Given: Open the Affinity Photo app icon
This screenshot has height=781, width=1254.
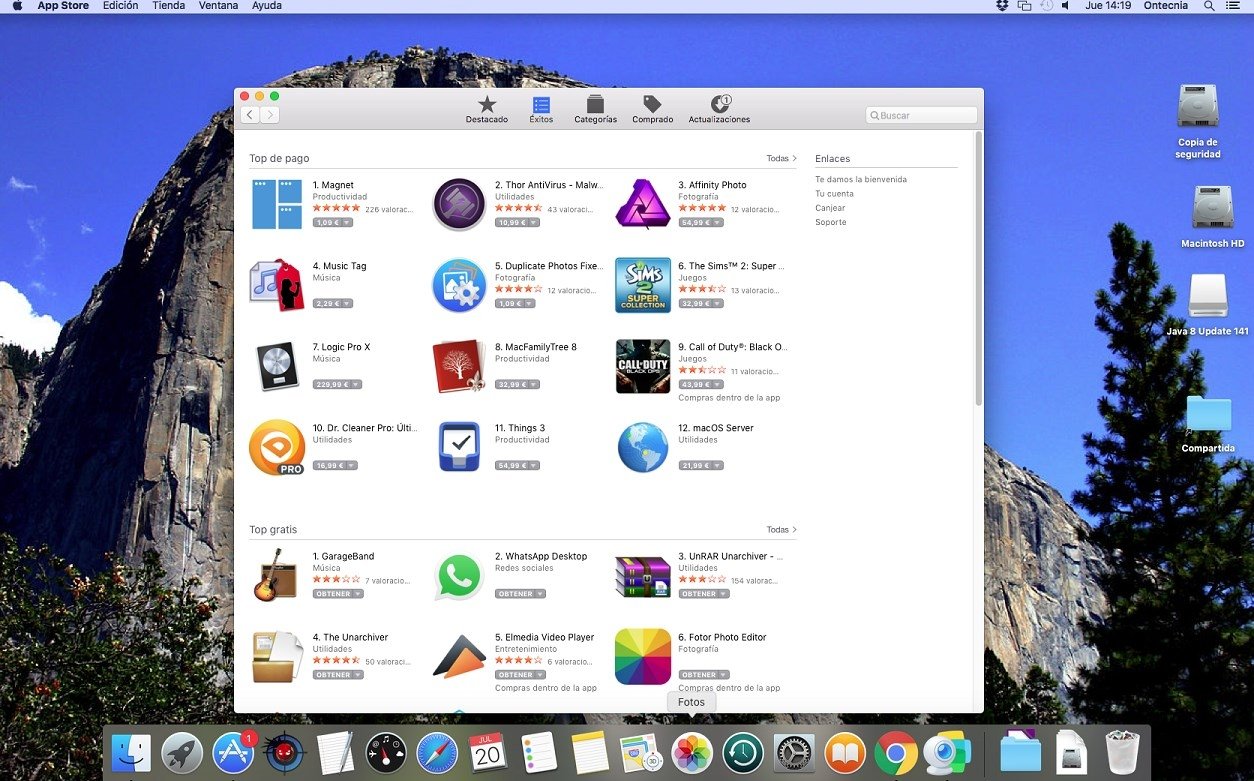Looking at the screenshot, I should tap(642, 204).
